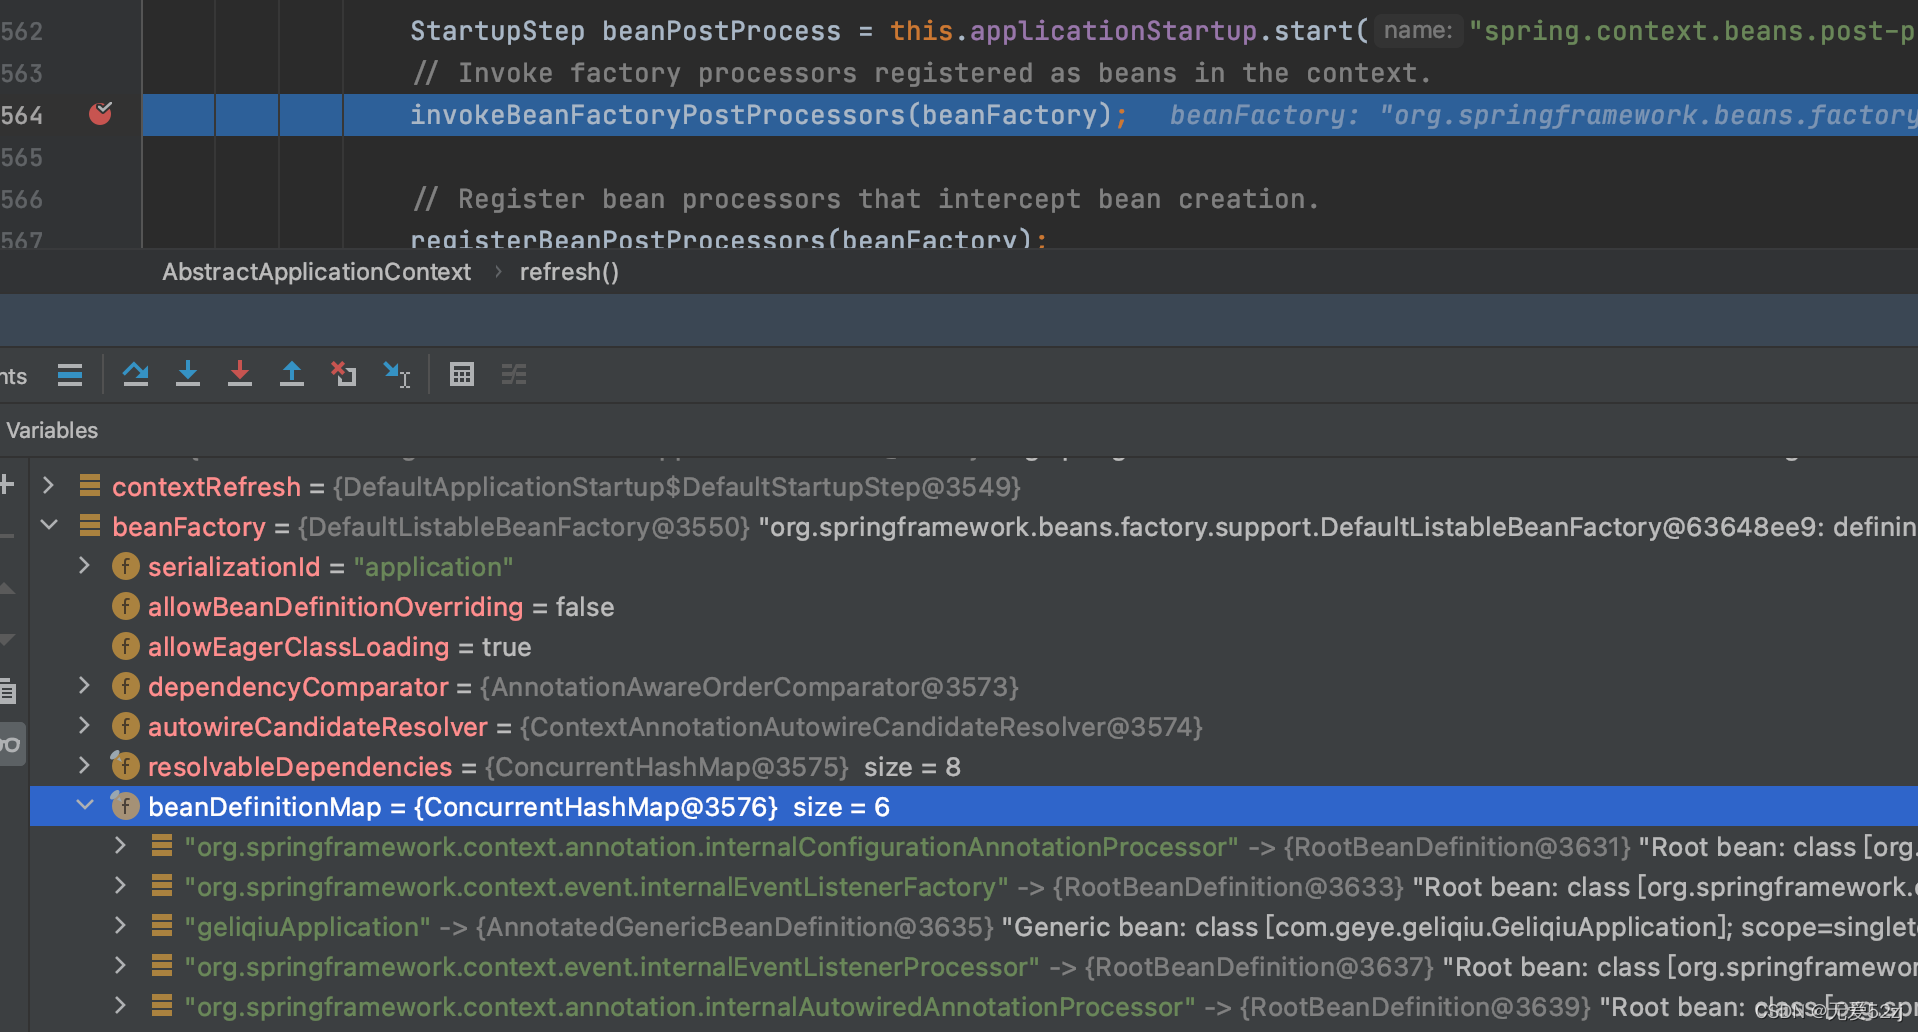1918x1032 pixels.
Task: Expand the geliqiuApplication map entry
Action: click(121, 926)
